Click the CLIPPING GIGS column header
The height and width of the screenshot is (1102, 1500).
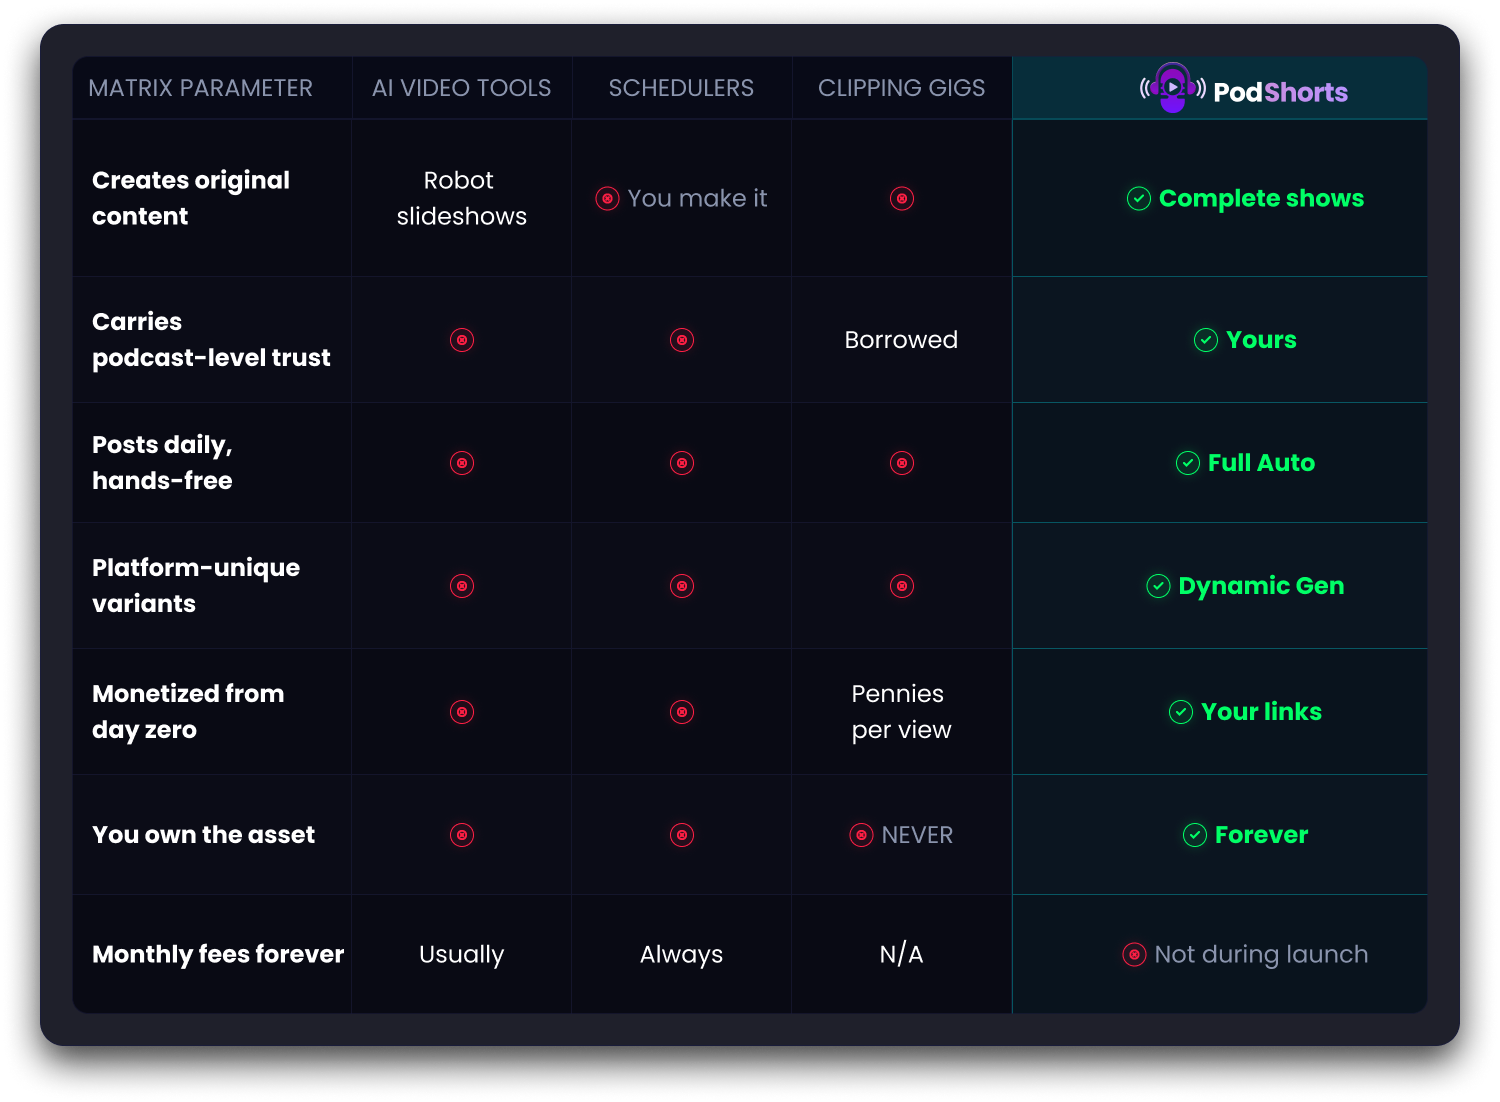click(x=901, y=88)
